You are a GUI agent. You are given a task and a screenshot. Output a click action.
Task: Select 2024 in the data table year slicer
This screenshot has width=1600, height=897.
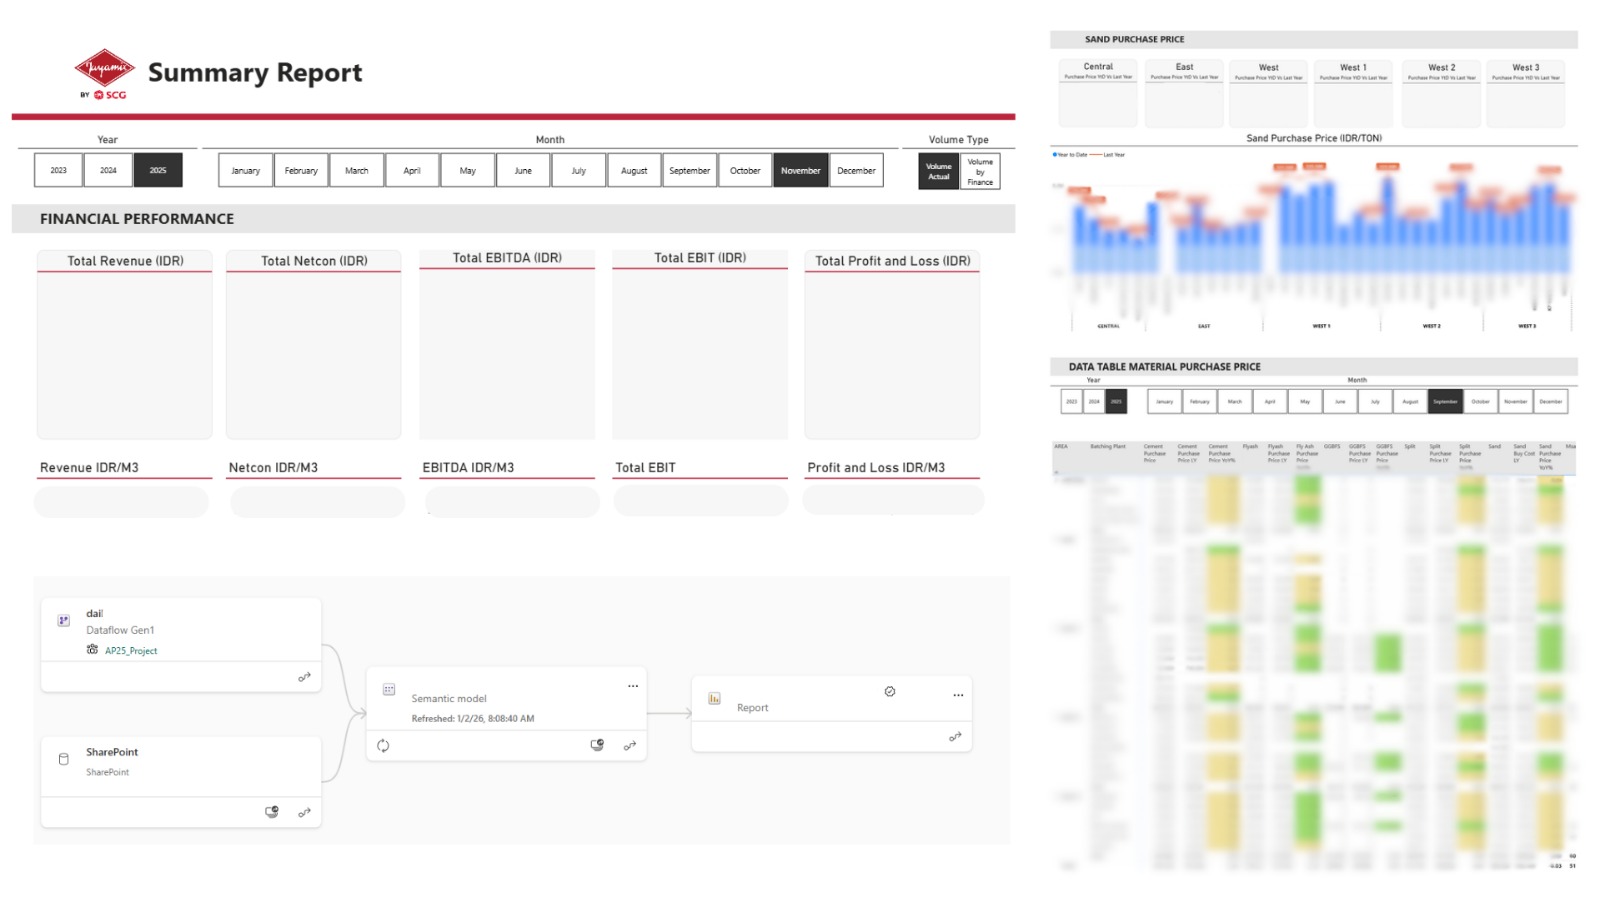1094,401
